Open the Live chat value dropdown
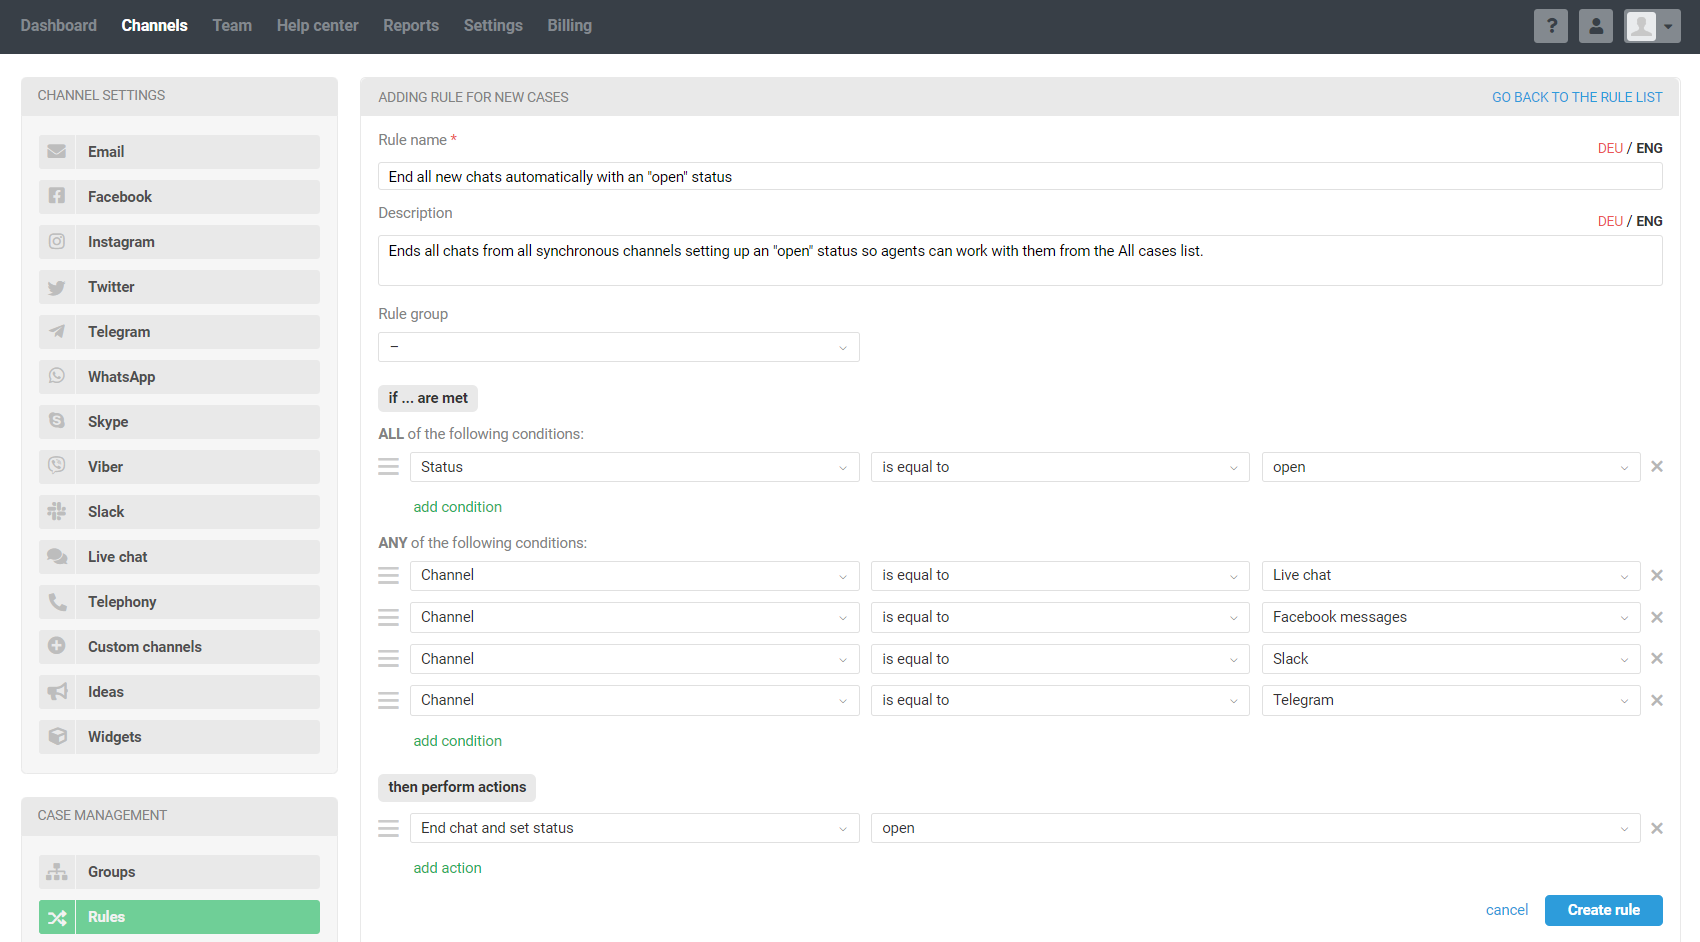 (x=1451, y=576)
